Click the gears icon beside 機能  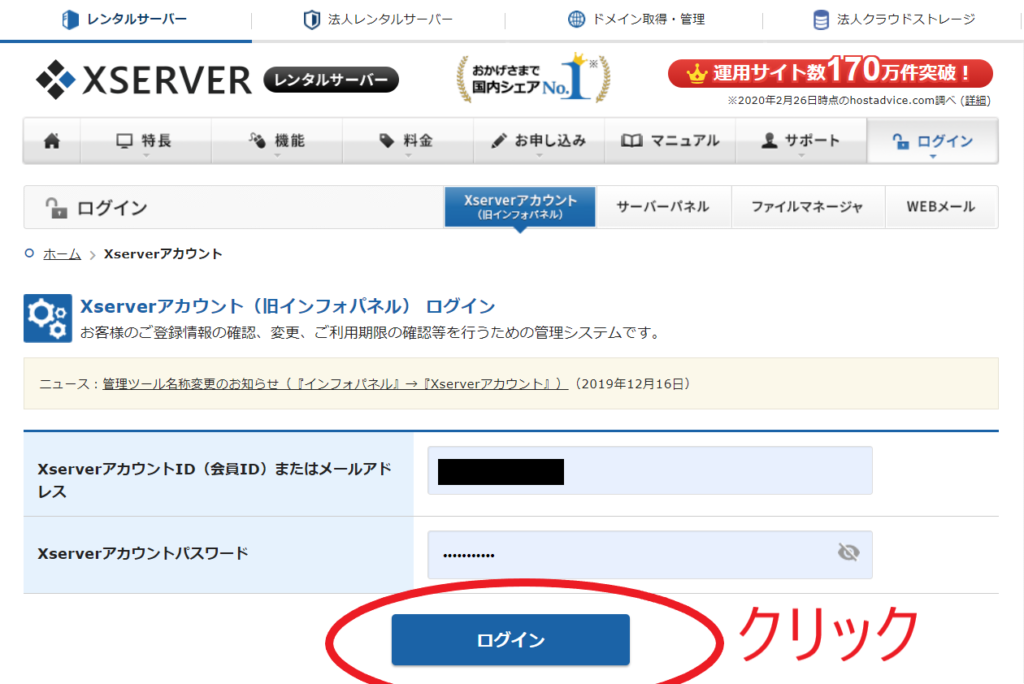[x=257, y=140]
